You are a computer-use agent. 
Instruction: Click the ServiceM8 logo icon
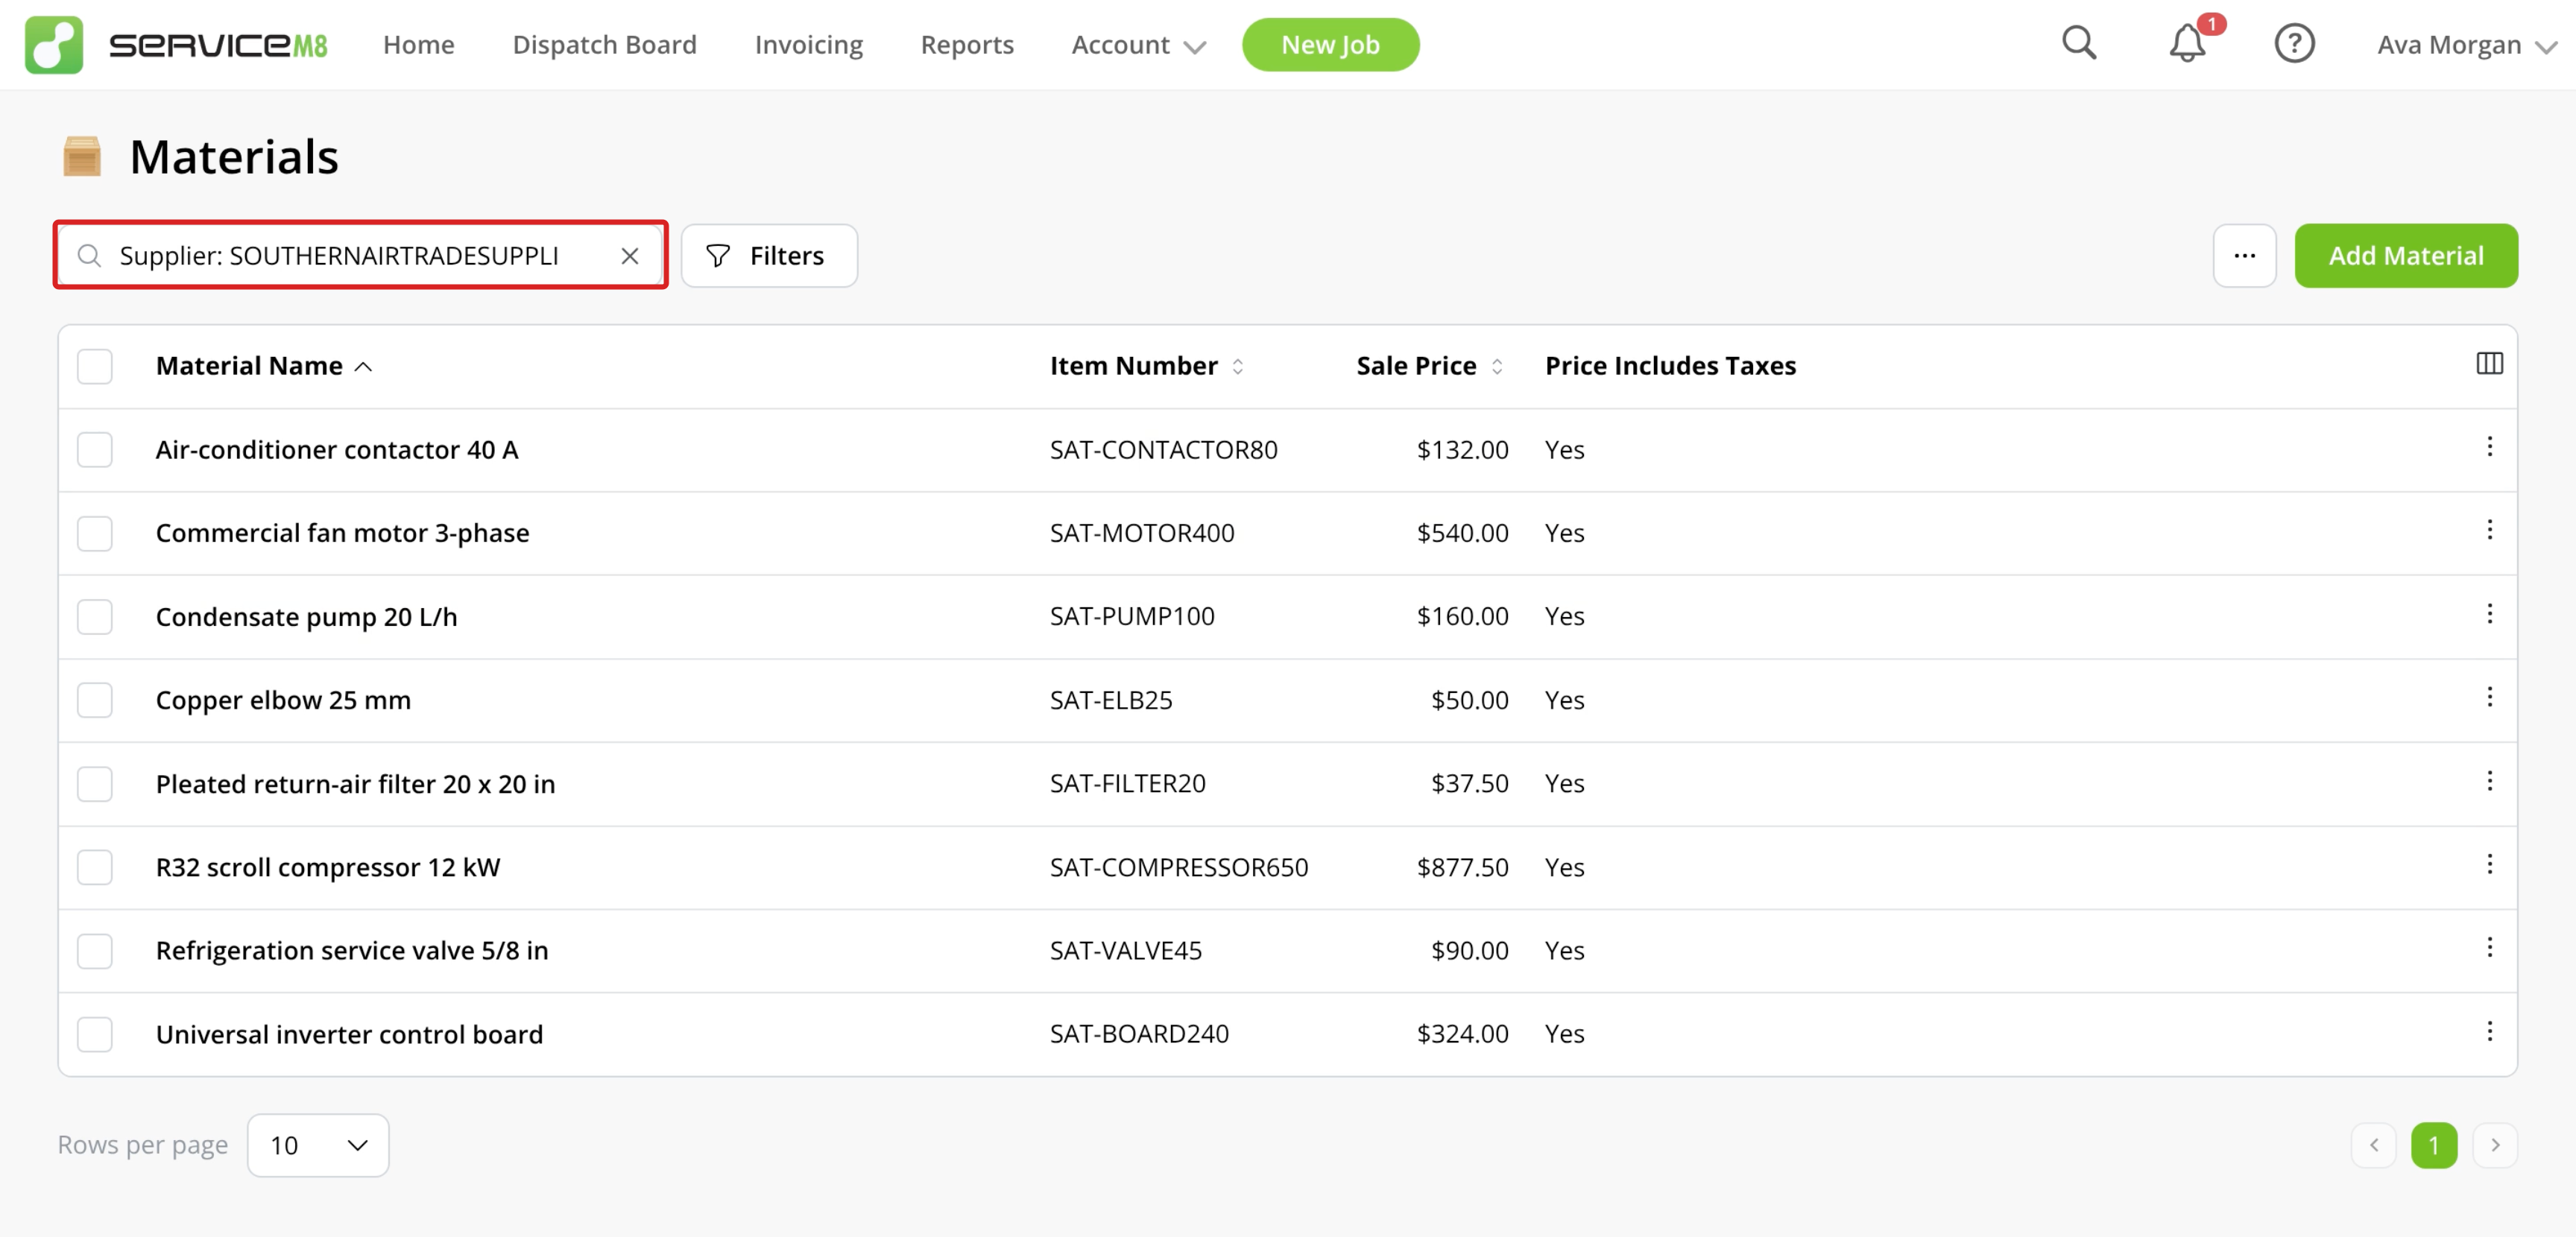[x=54, y=45]
